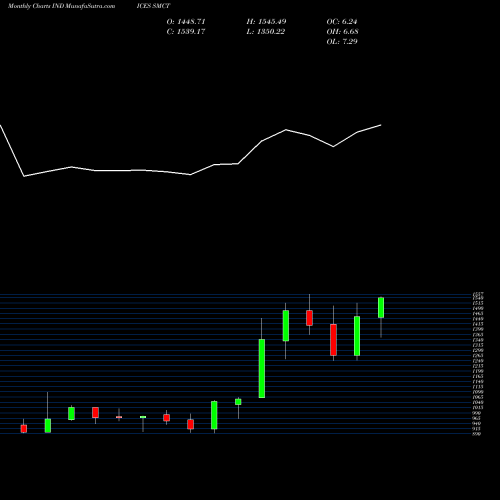The image size is (500, 500).
Task: Select the open price value O: 1448.71
Action: click(186, 22)
